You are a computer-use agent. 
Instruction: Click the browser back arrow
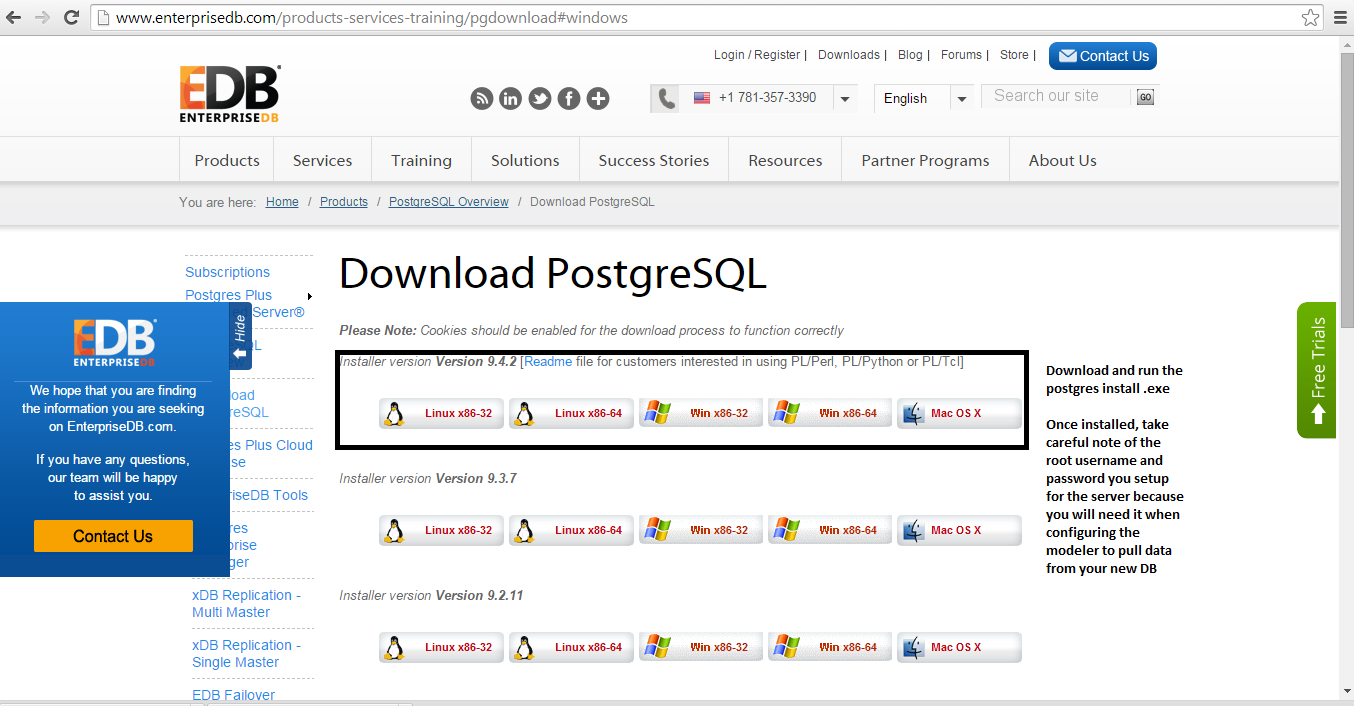click(x=14, y=17)
